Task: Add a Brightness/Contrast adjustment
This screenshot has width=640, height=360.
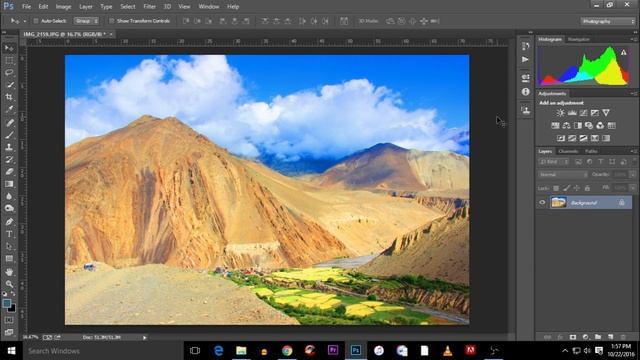Action: click(x=560, y=113)
